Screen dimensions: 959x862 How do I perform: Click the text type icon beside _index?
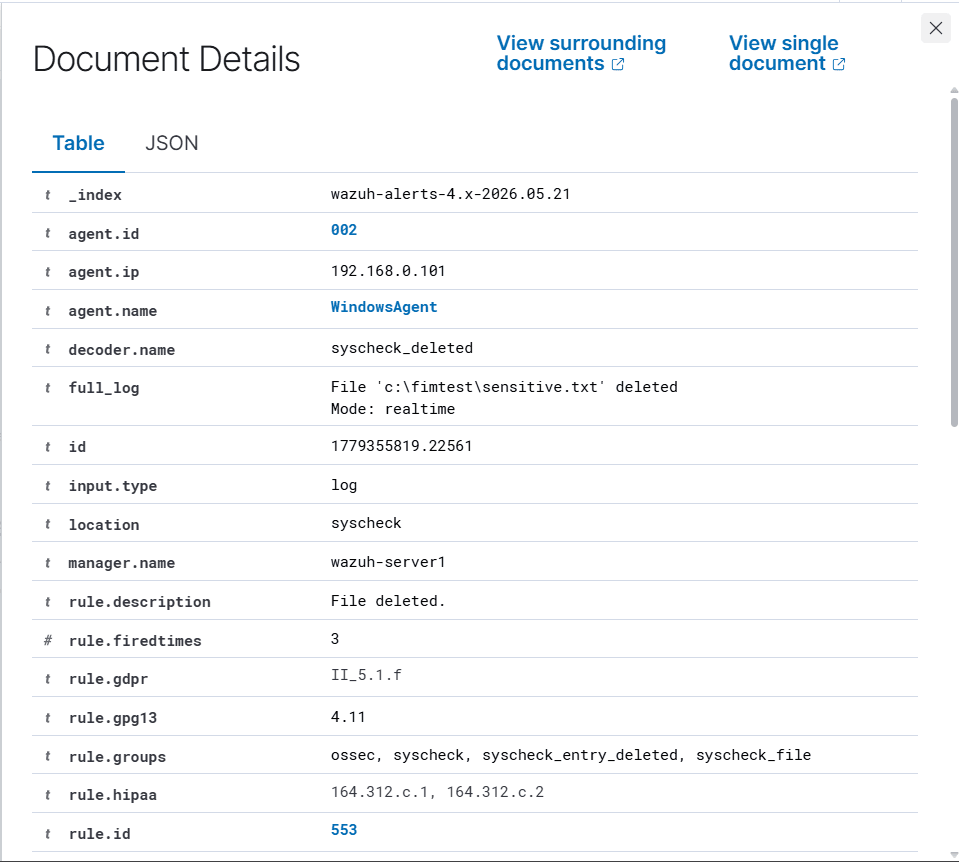[48, 195]
